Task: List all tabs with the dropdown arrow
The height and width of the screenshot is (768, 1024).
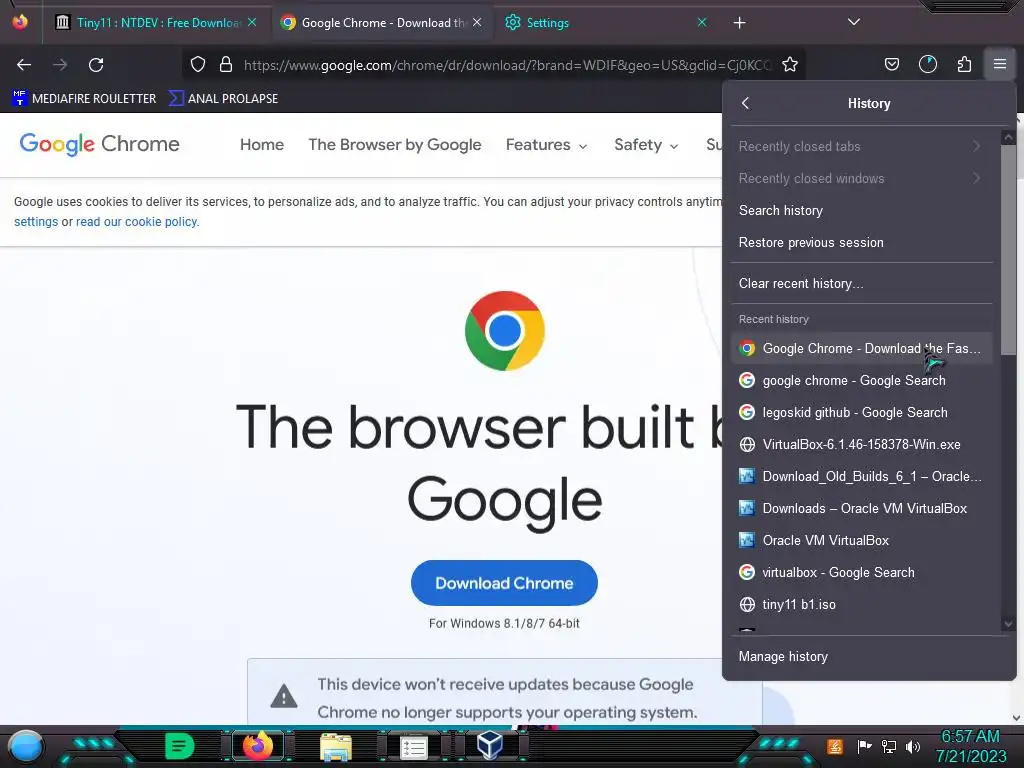Action: click(x=854, y=22)
